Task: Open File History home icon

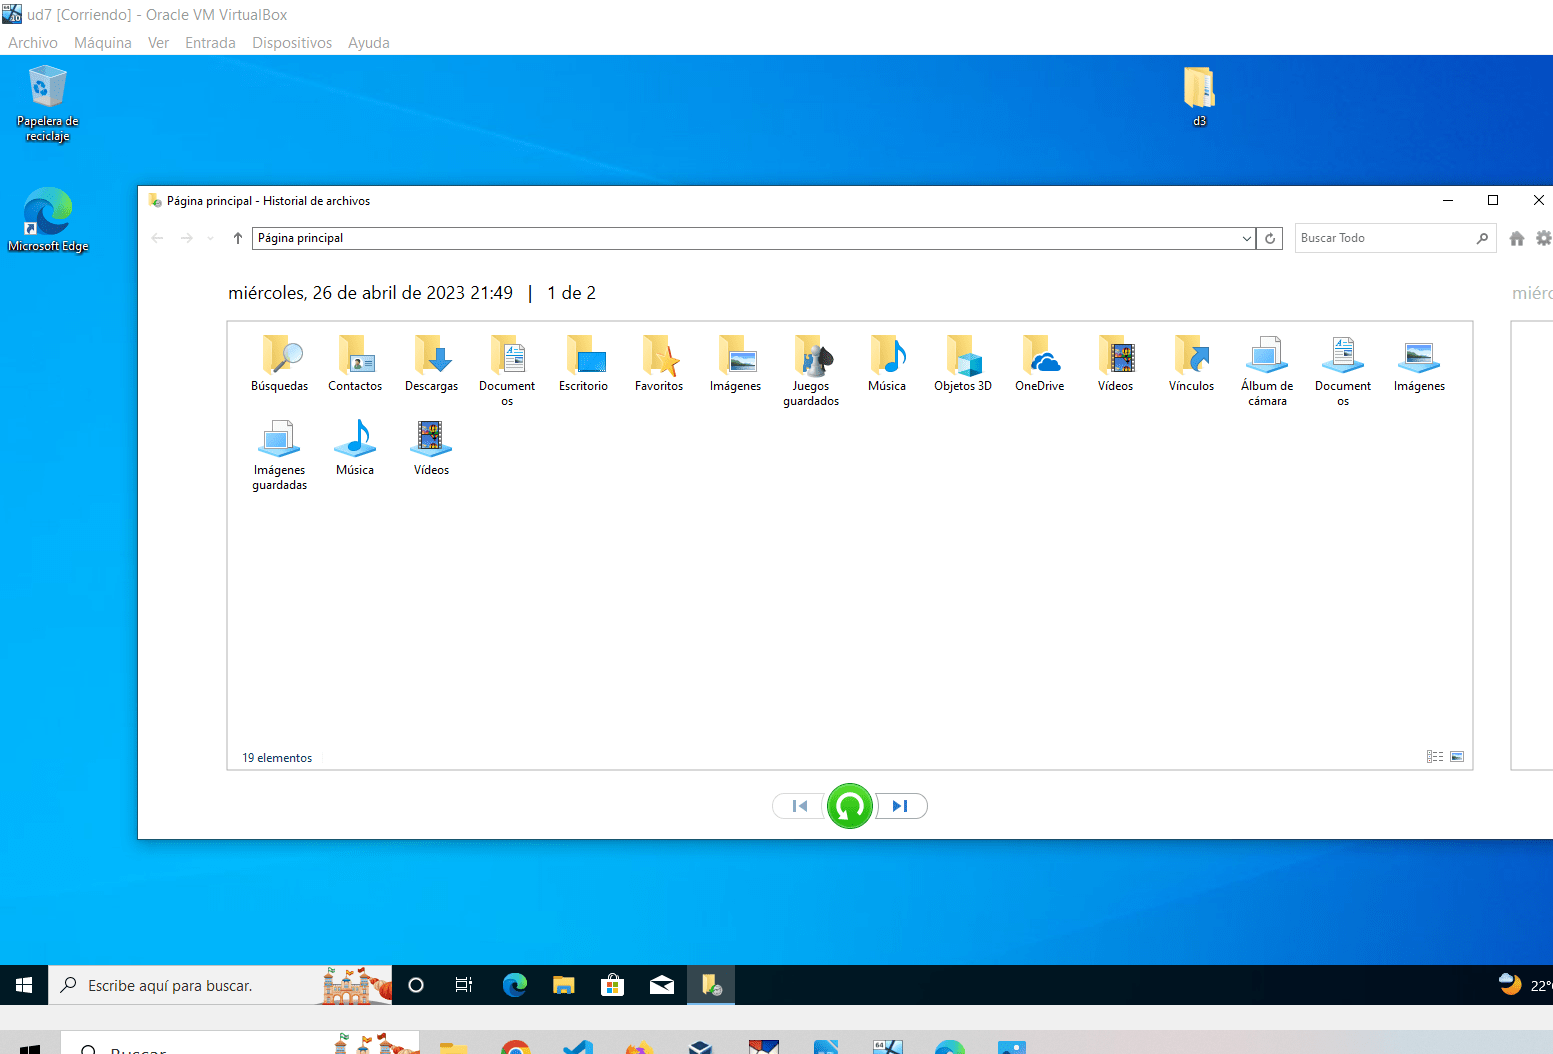Action: (1517, 238)
